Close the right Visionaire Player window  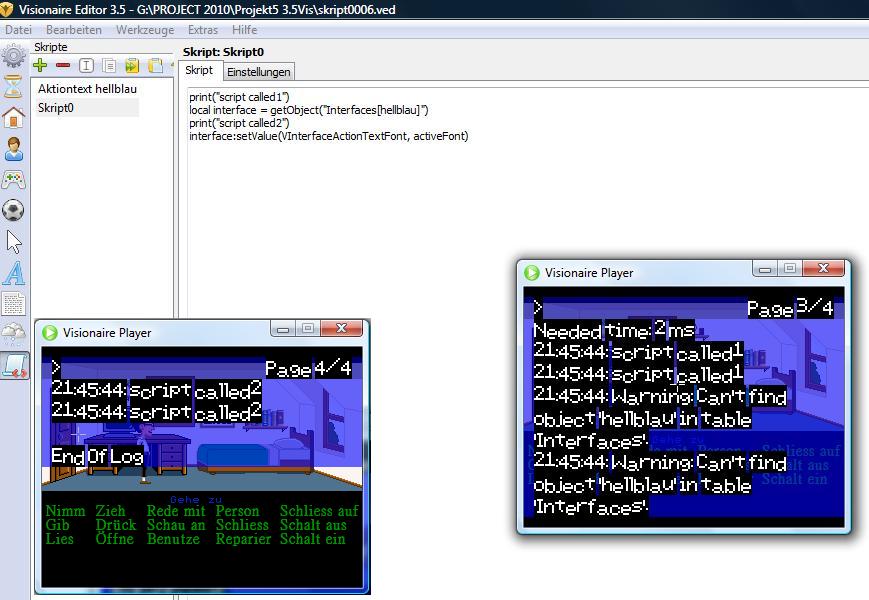point(823,269)
